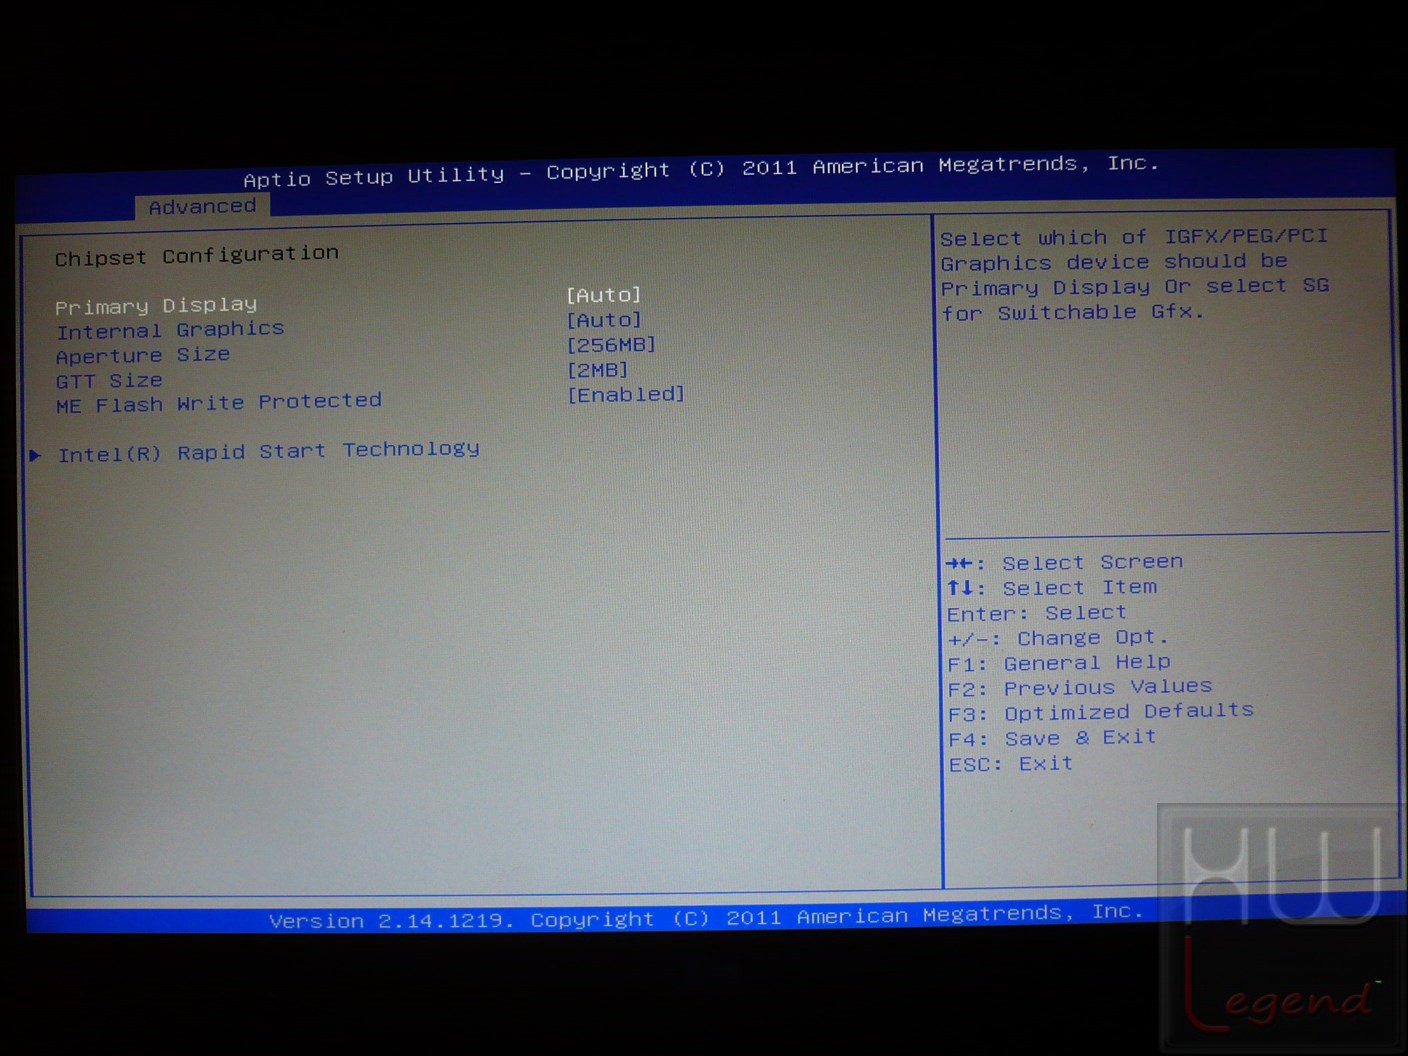Change the Primary Display [Auto] value
Viewport: 1408px width, 1056px height.
tap(603, 295)
